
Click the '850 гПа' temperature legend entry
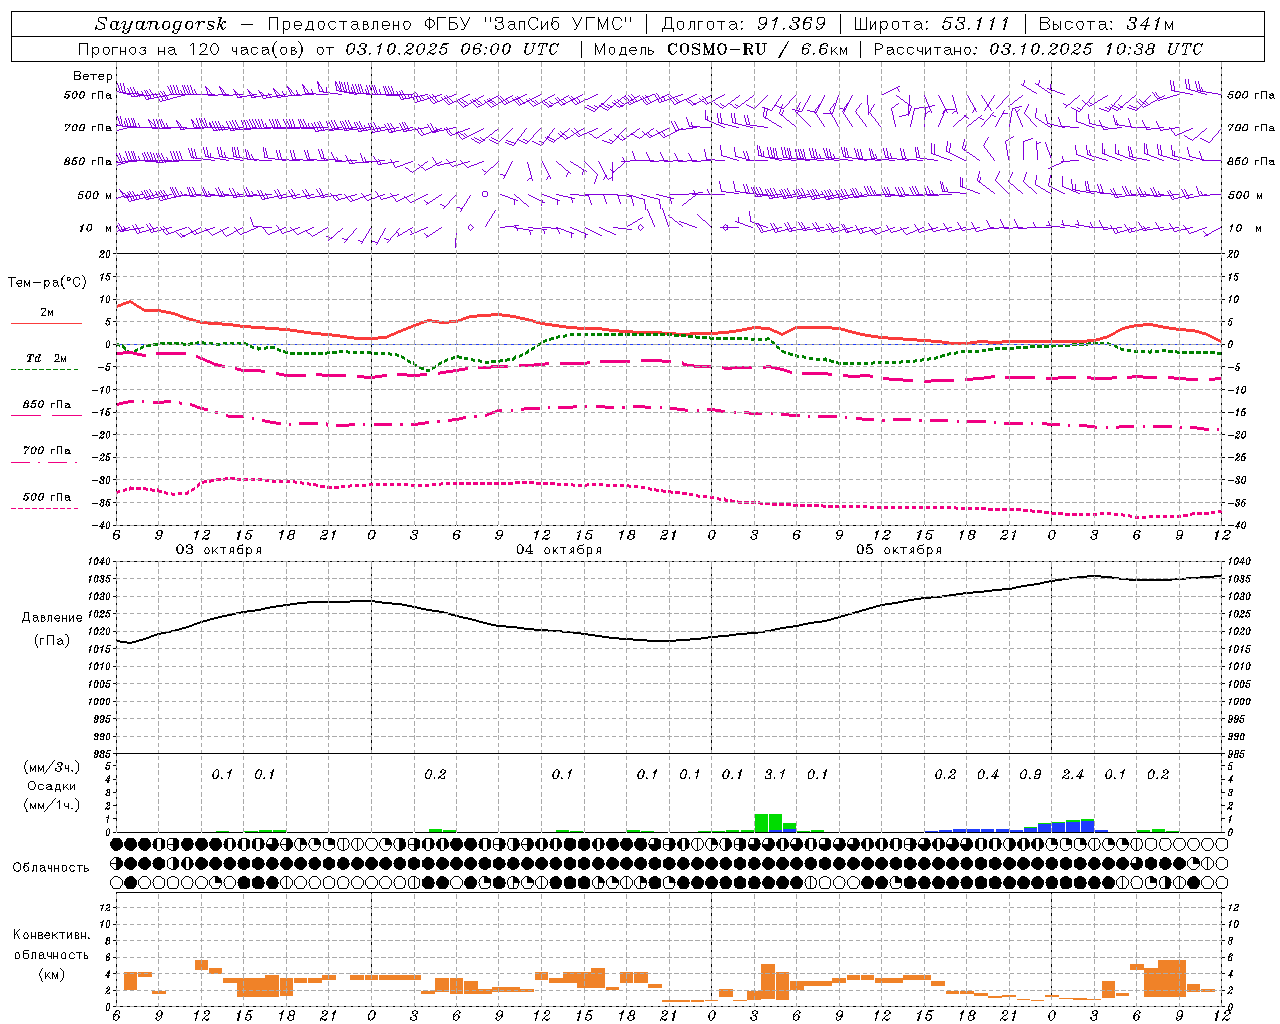(47, 405)
